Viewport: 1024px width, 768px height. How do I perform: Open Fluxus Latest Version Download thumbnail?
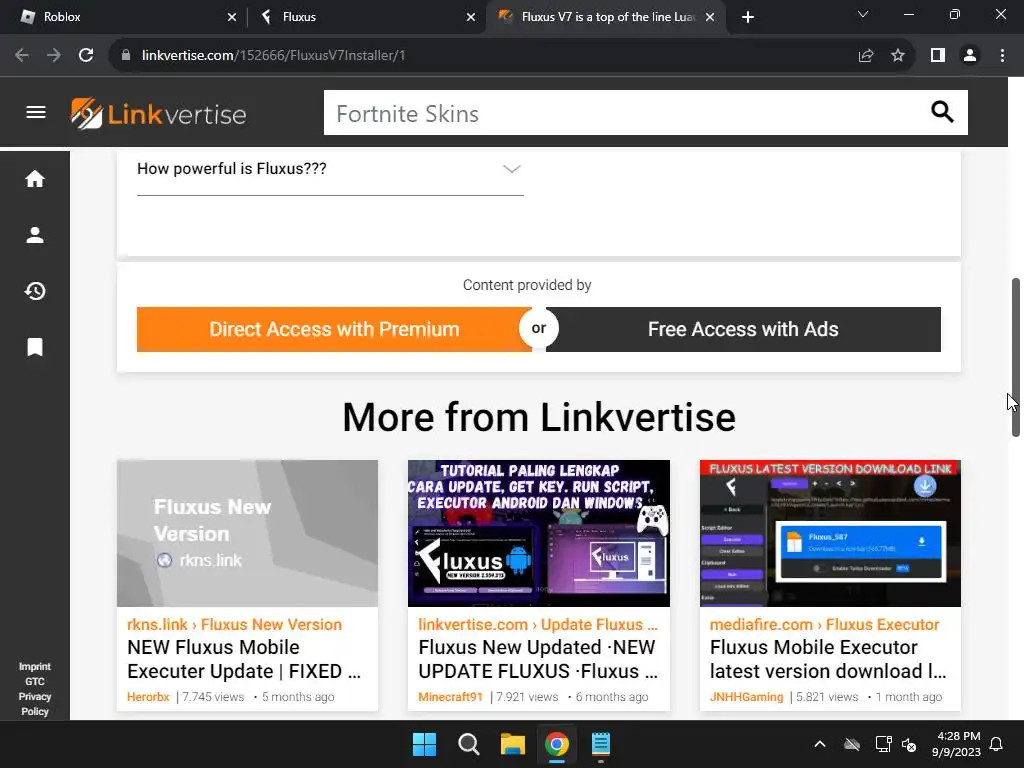[830, 534]
